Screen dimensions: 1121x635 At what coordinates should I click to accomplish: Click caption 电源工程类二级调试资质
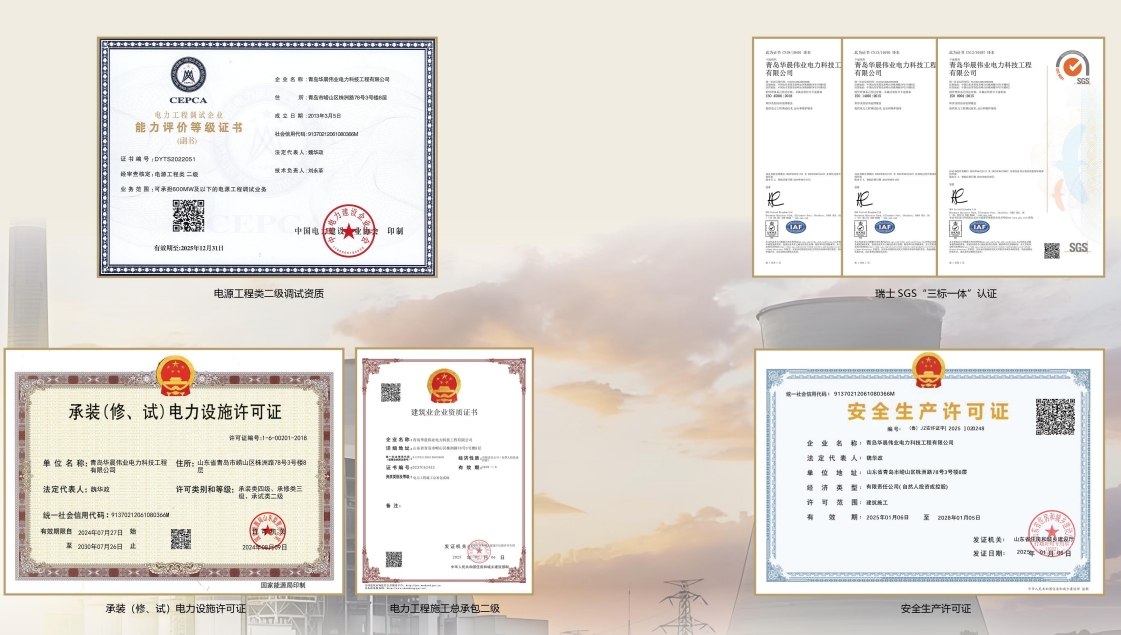[268, 293]
